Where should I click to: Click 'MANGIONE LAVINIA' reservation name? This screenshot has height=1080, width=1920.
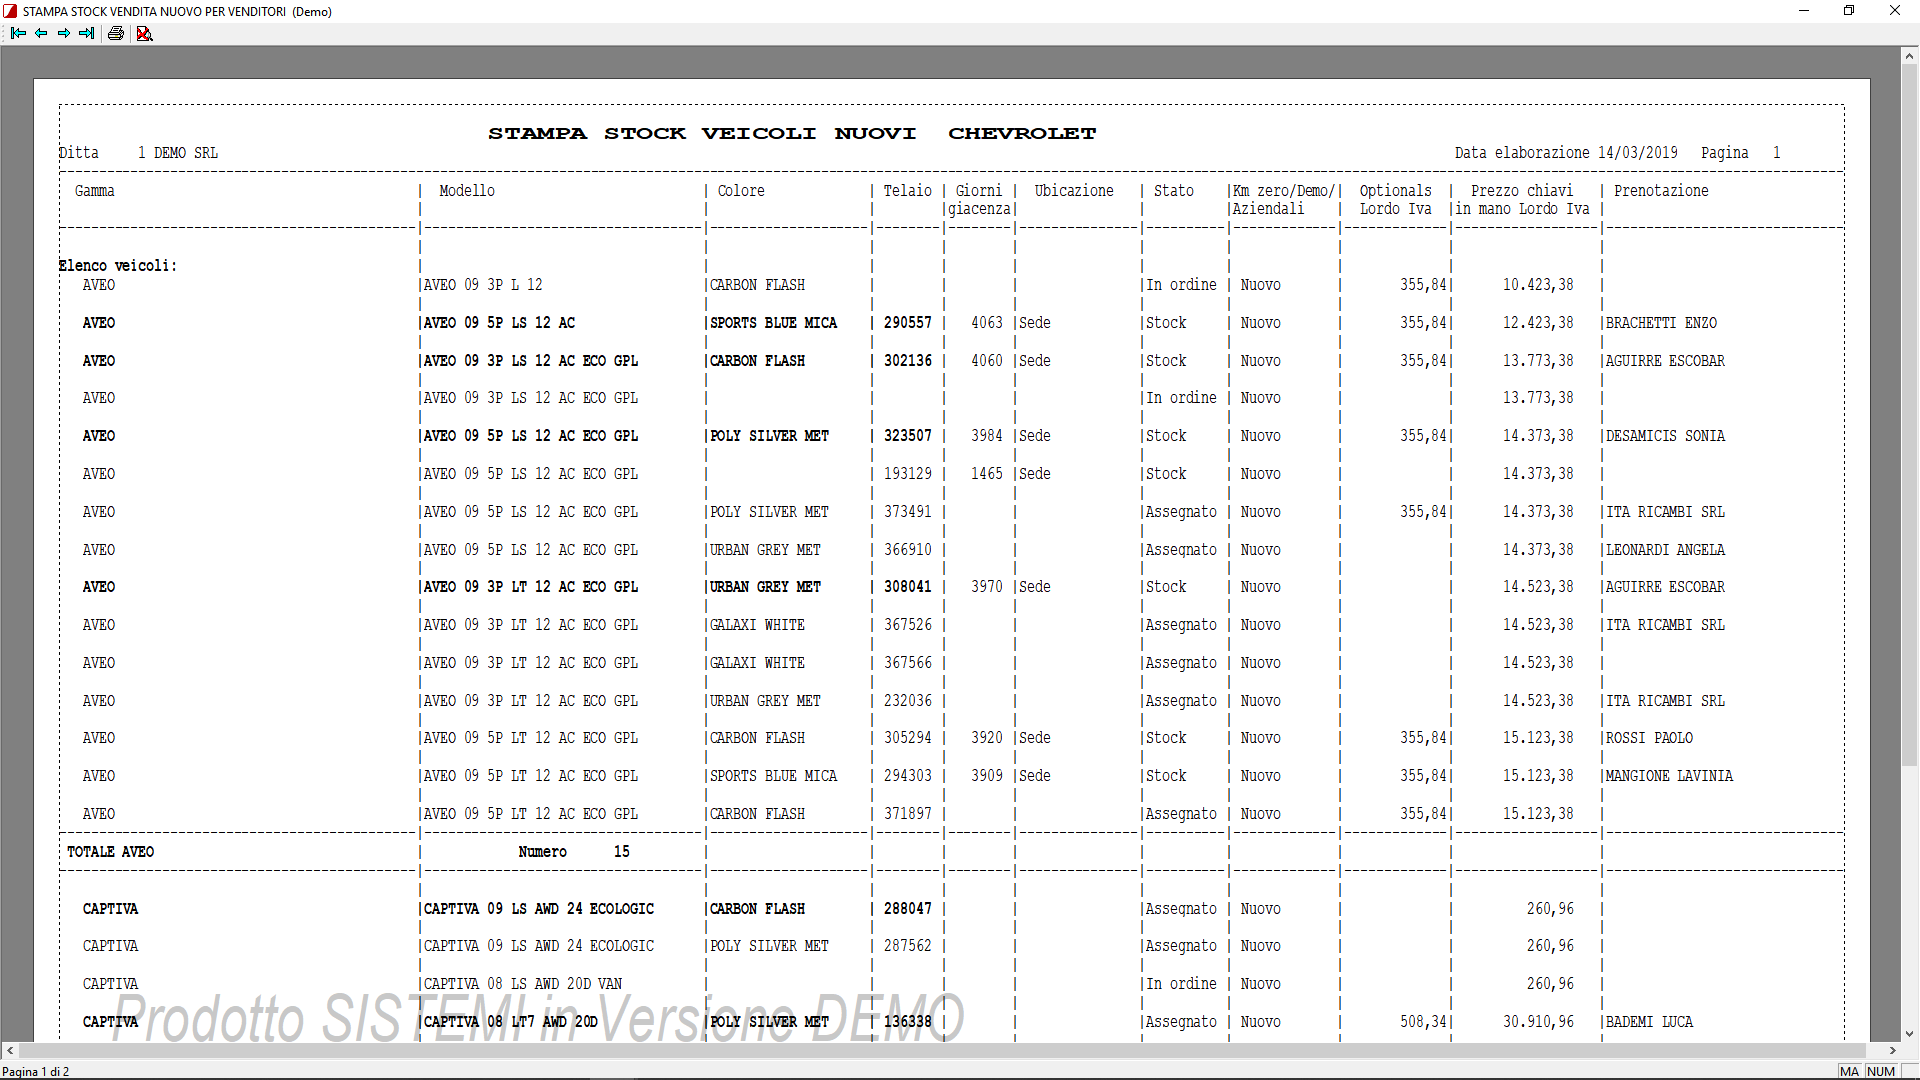point(1669,776)
